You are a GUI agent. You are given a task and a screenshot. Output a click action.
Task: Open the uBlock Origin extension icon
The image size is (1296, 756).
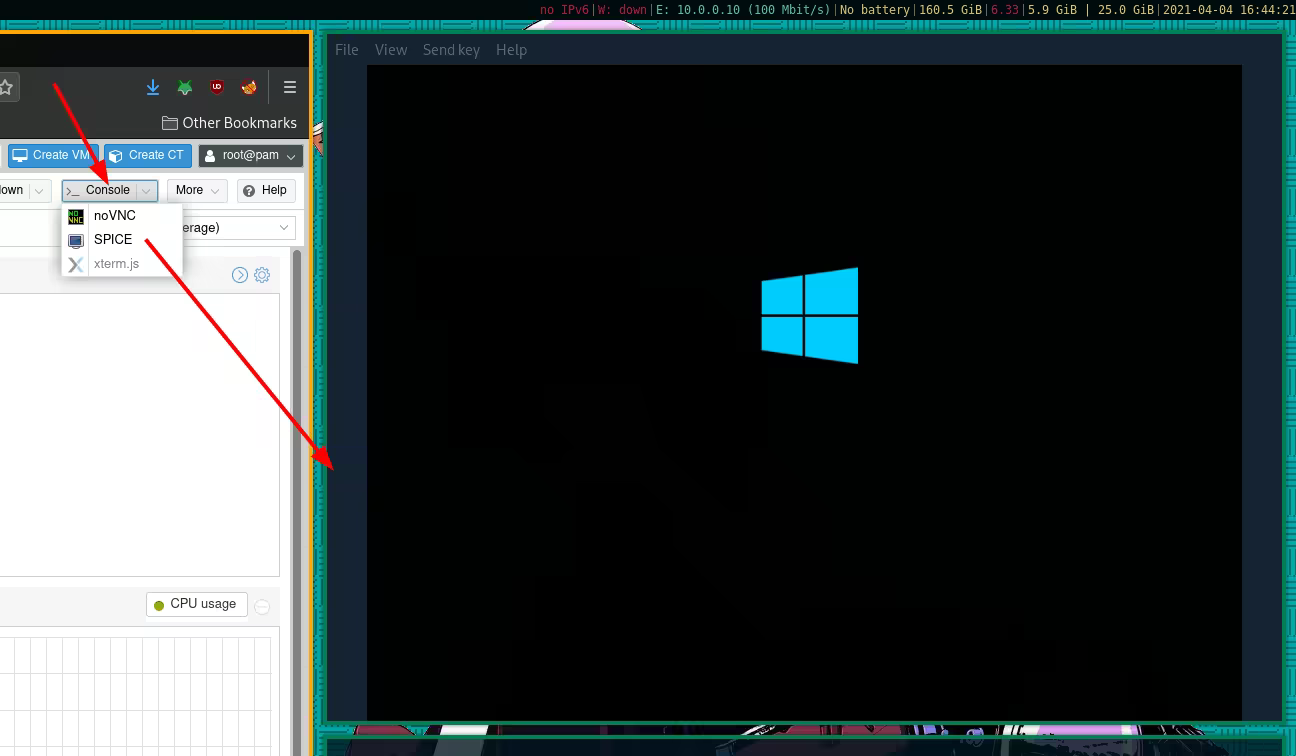[217, 87]
